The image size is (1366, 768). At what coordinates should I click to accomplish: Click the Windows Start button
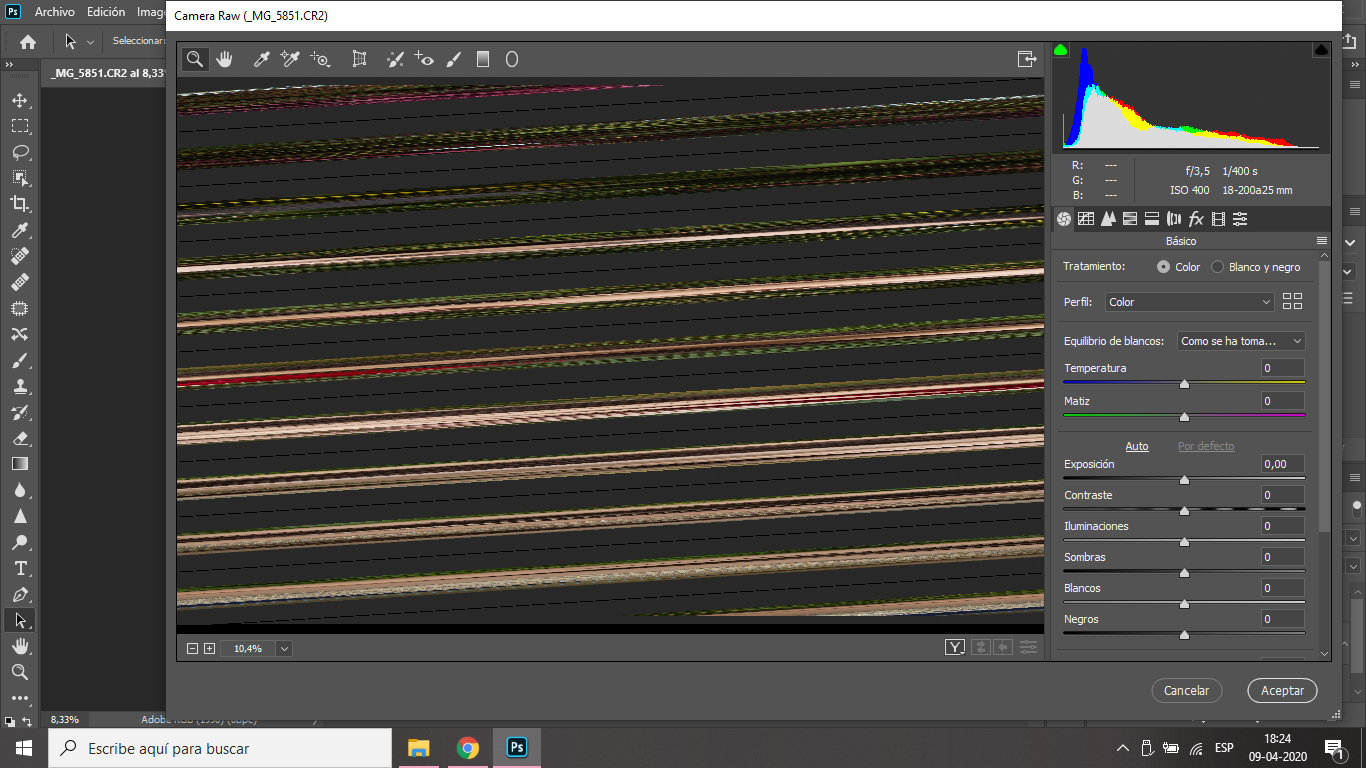point(23,748)
